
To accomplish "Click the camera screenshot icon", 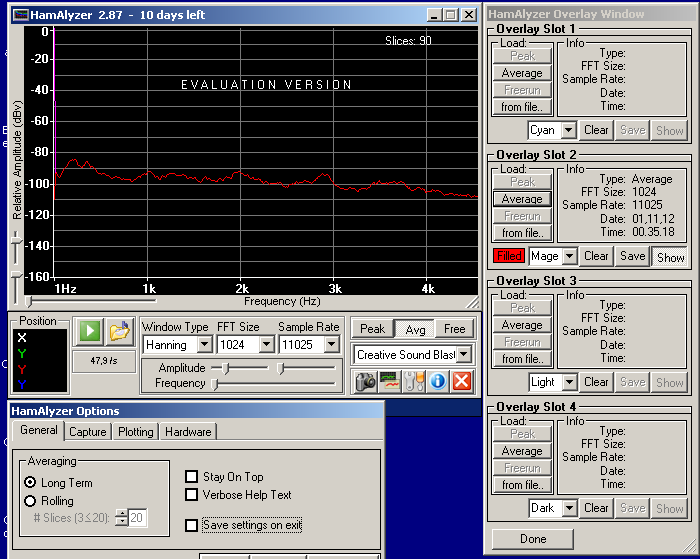I will [x=365, y=381].
